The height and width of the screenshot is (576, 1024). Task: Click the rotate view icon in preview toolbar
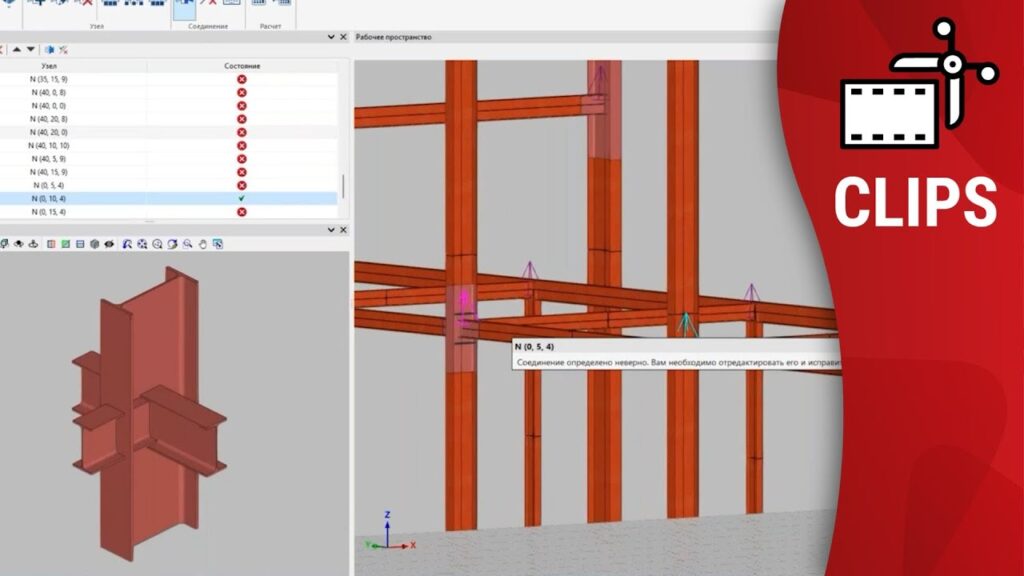click(x=172, y=243)
